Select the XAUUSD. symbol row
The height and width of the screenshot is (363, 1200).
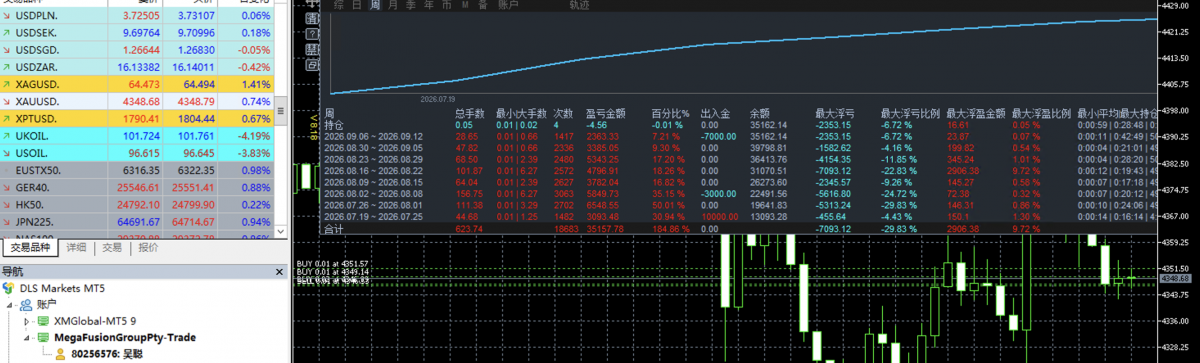pos(138,101)
